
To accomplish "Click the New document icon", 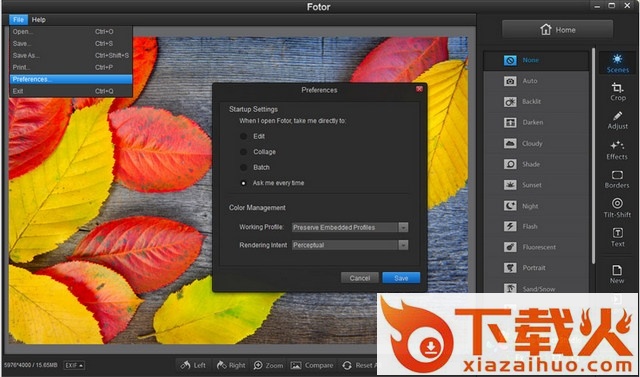I will coord(617,274).
